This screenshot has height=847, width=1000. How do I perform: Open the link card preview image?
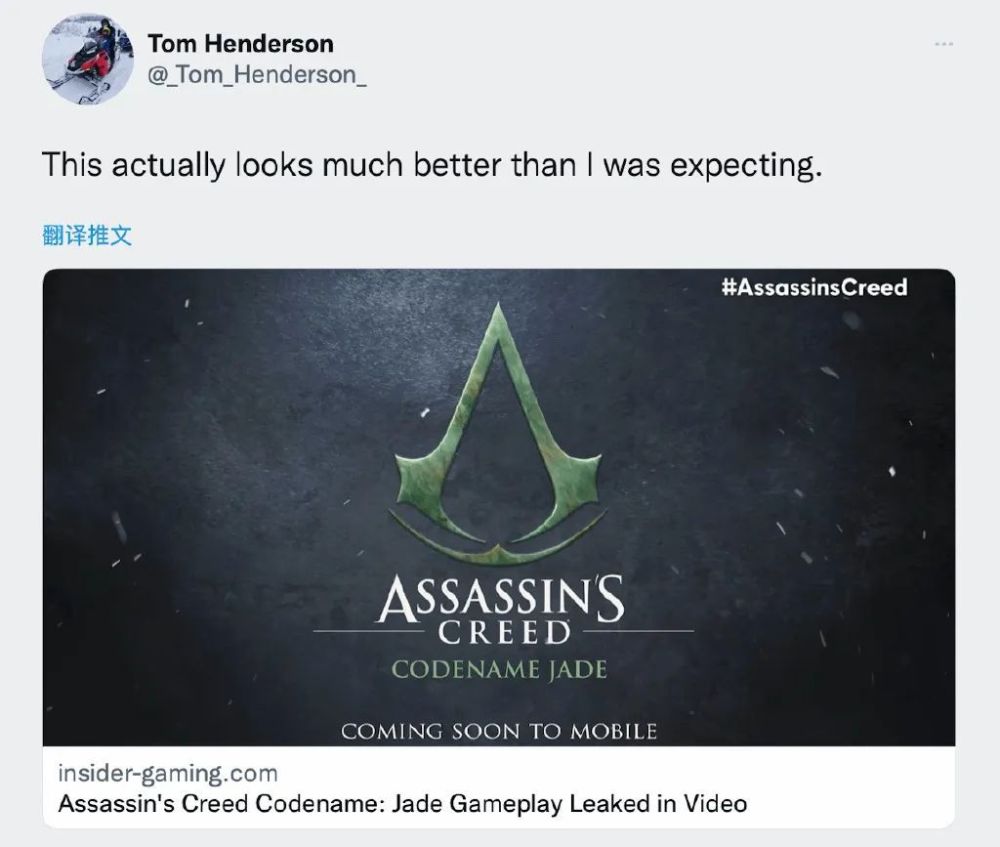[499, 507]
